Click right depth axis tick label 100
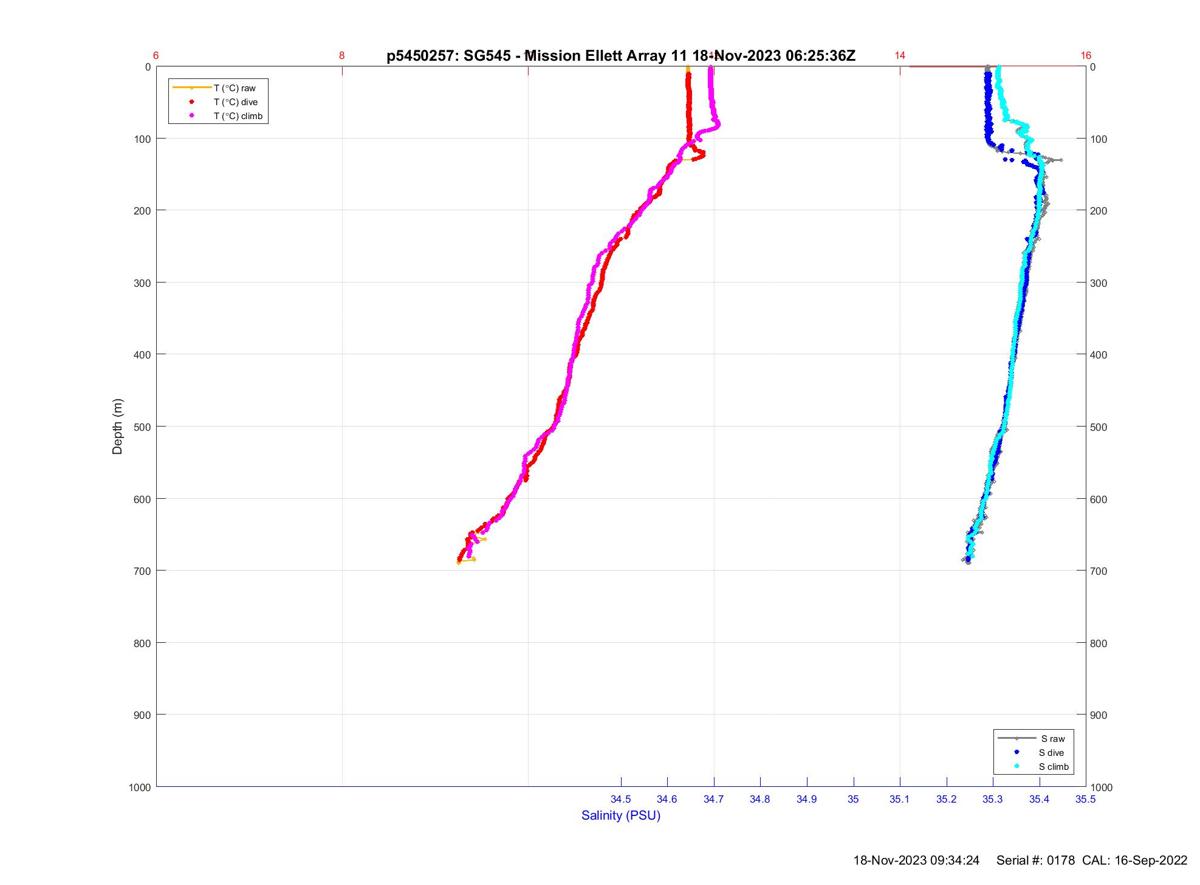 (1100, 139)
